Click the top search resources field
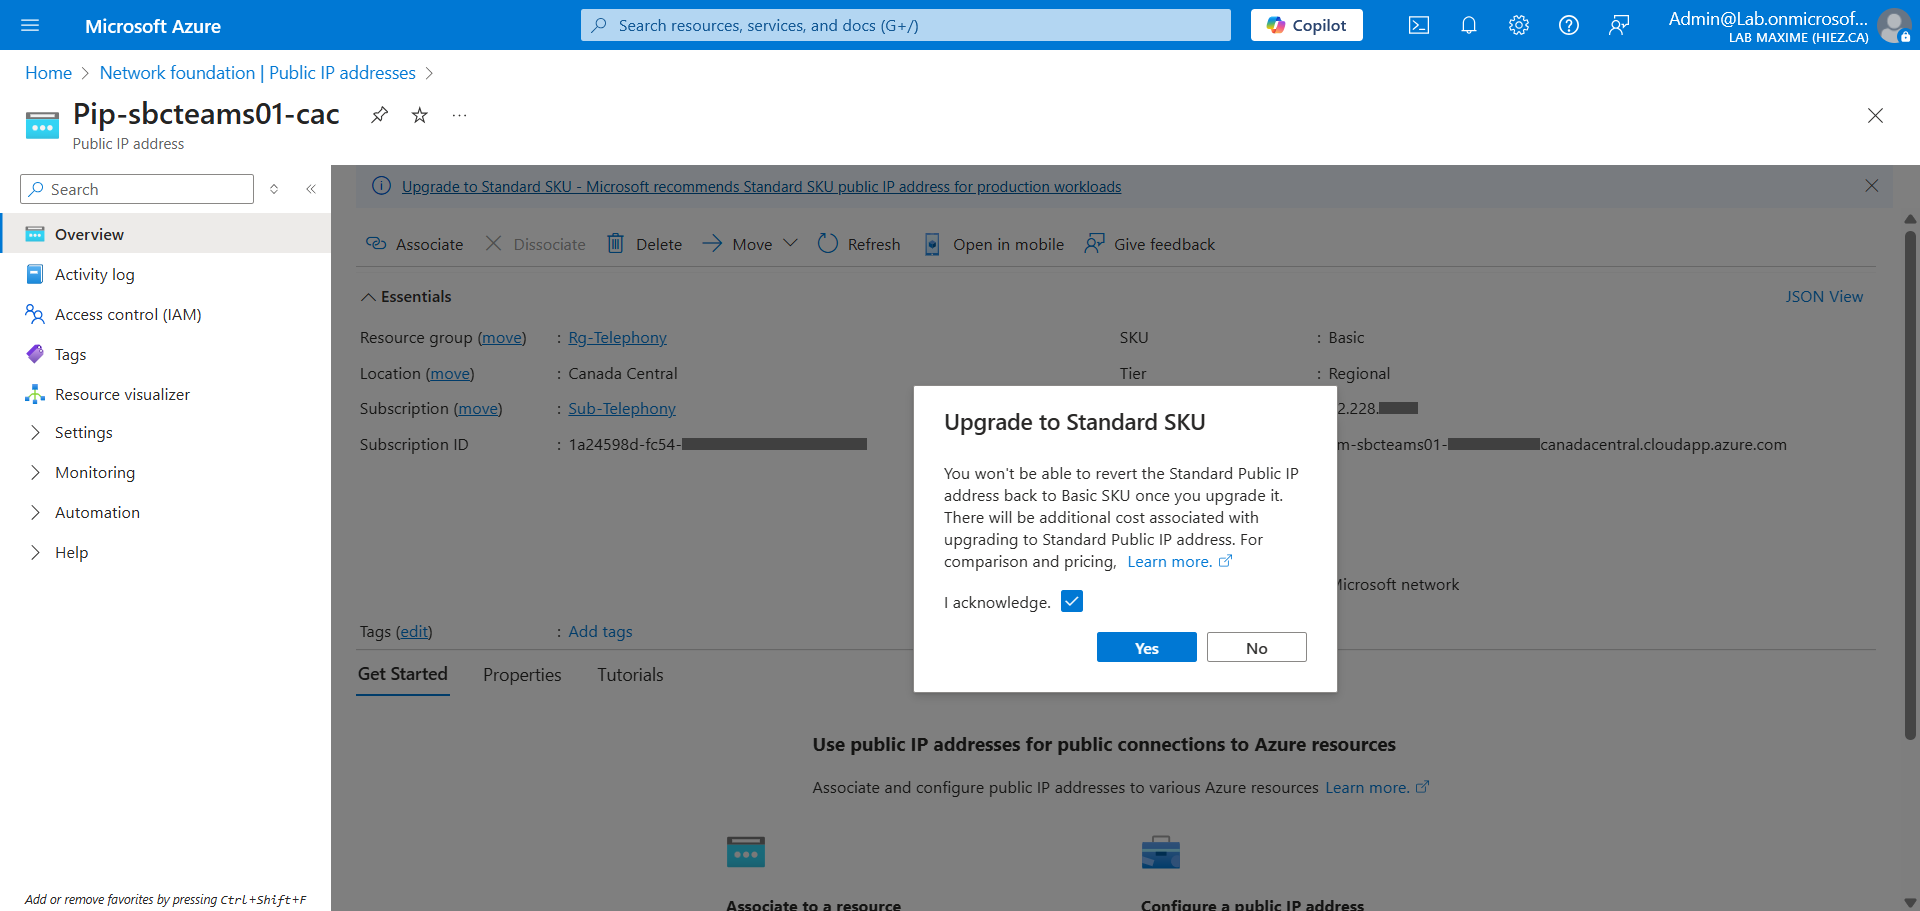The height and width of the screenshot is (911, 1920). point(905,26)
